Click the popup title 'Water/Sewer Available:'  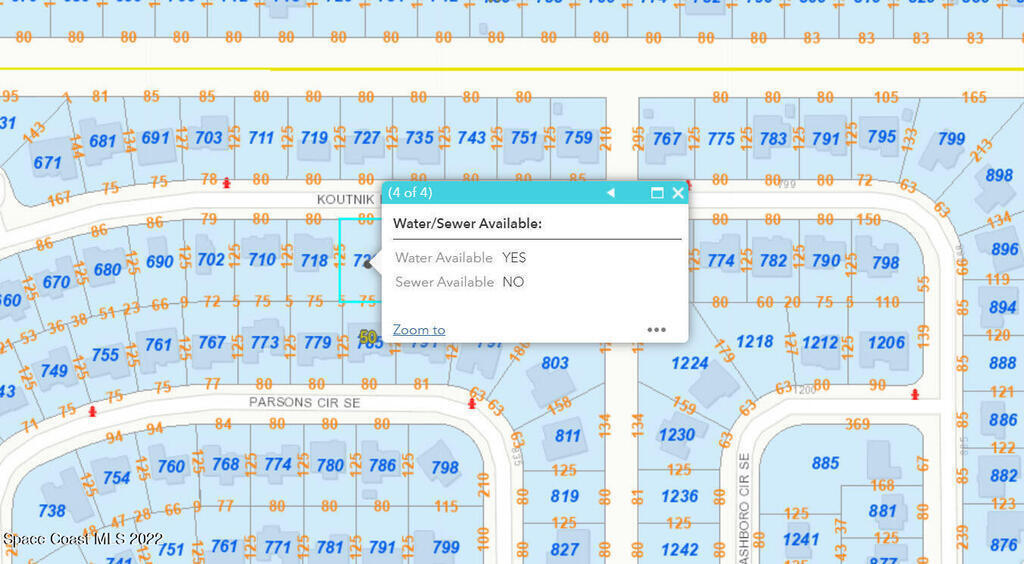click(467, 223)
